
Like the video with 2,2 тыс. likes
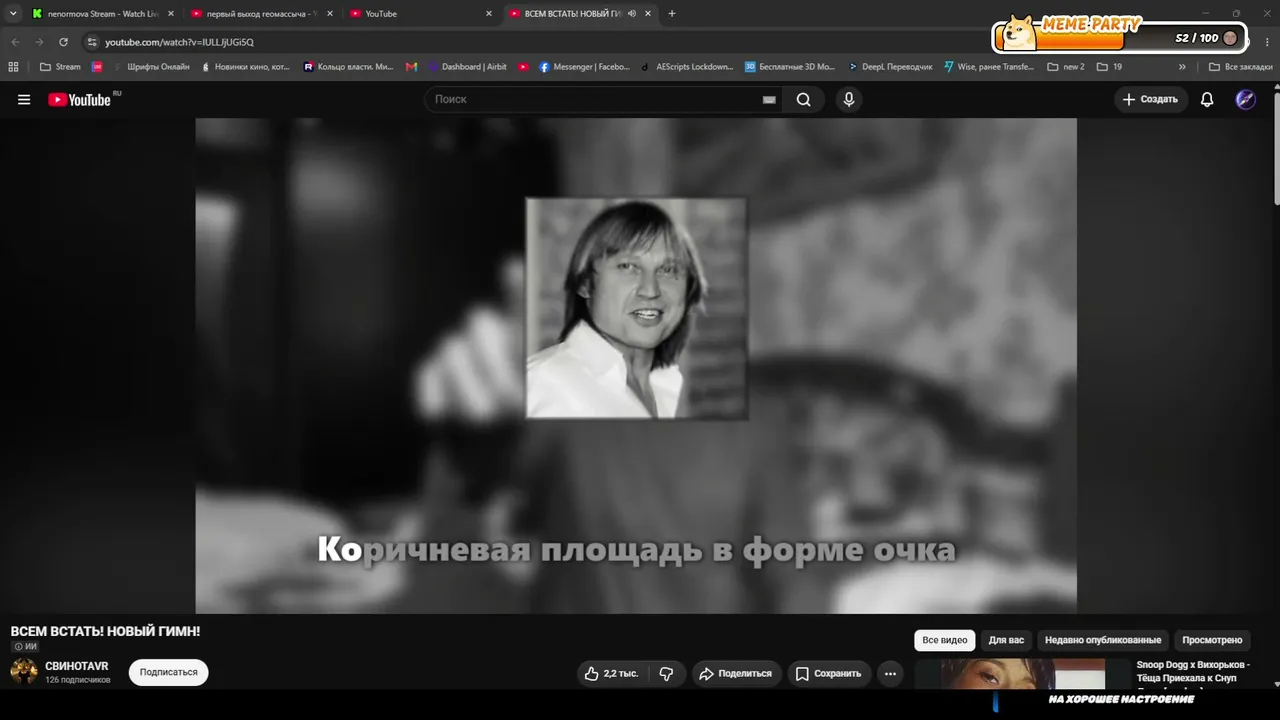[x=611, y=674]
